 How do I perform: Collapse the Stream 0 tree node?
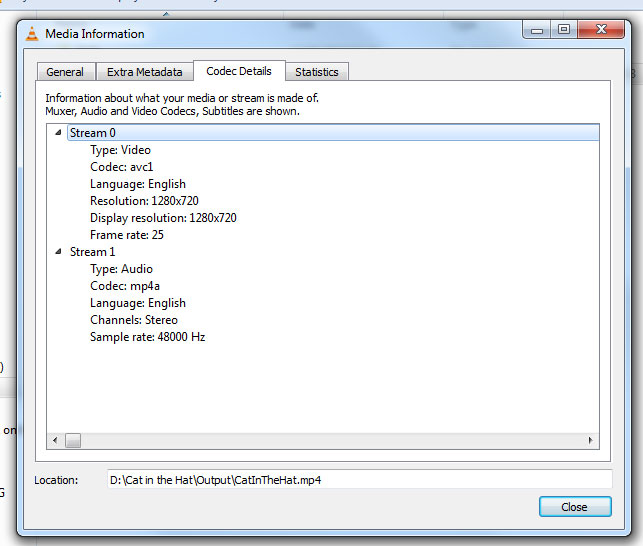pos(58,133)
